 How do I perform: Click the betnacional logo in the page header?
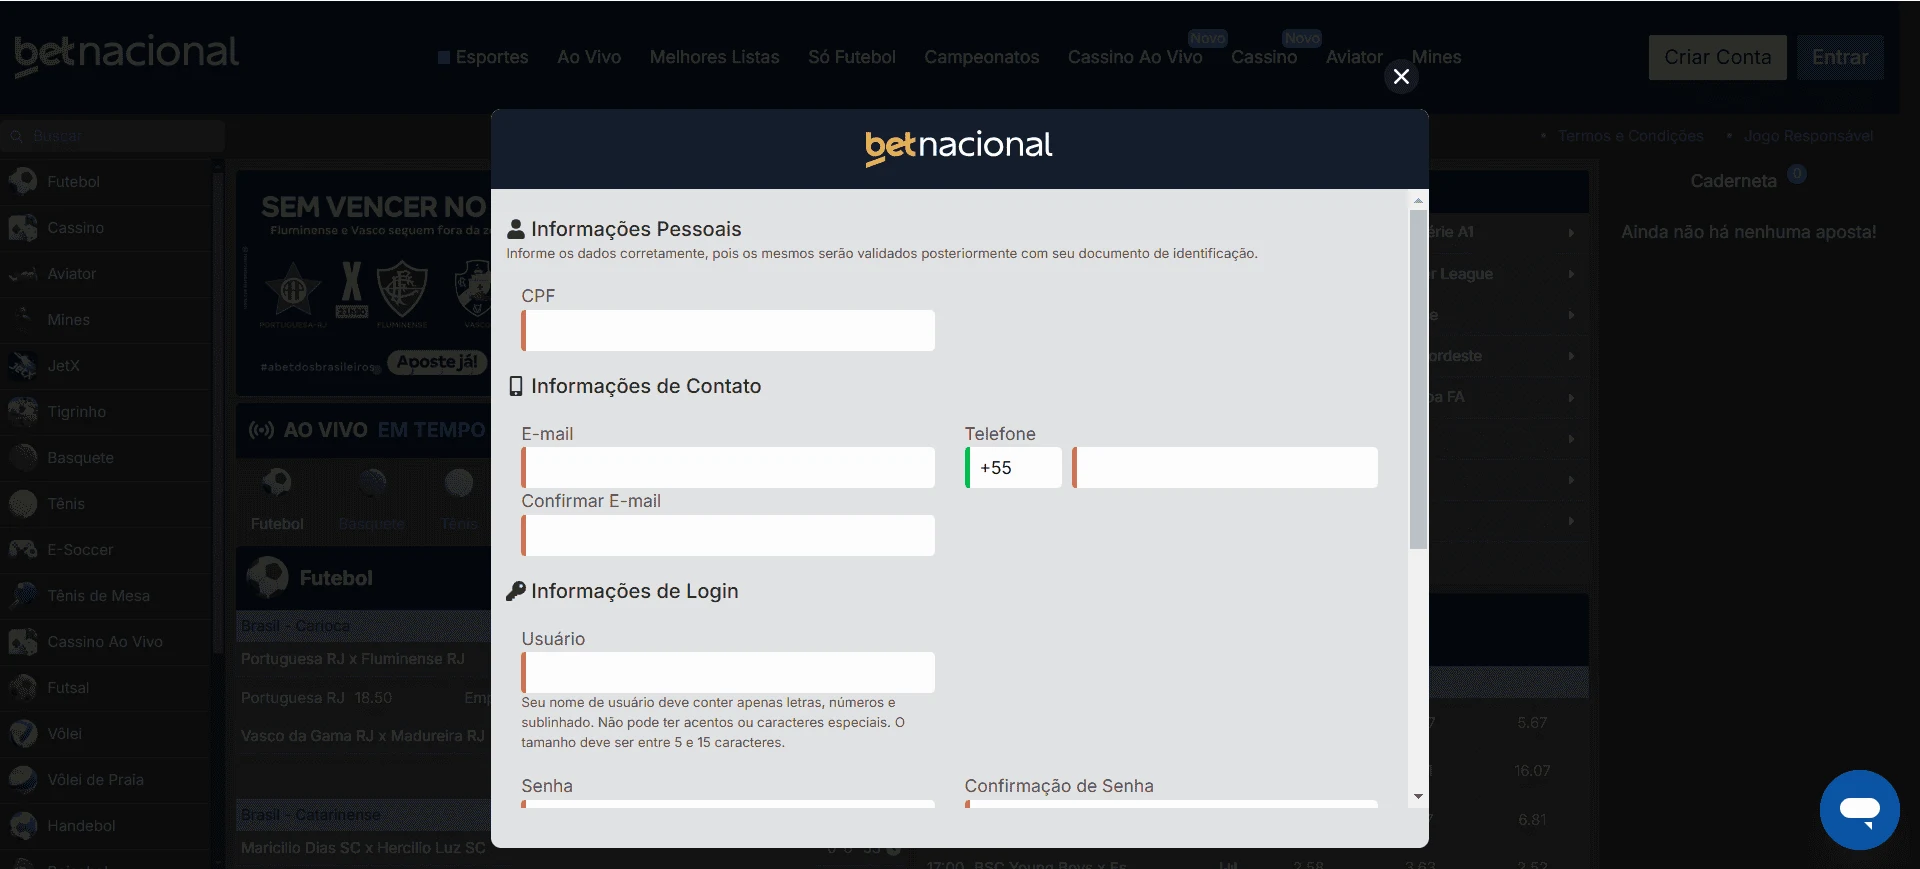(x=126, y=54)
